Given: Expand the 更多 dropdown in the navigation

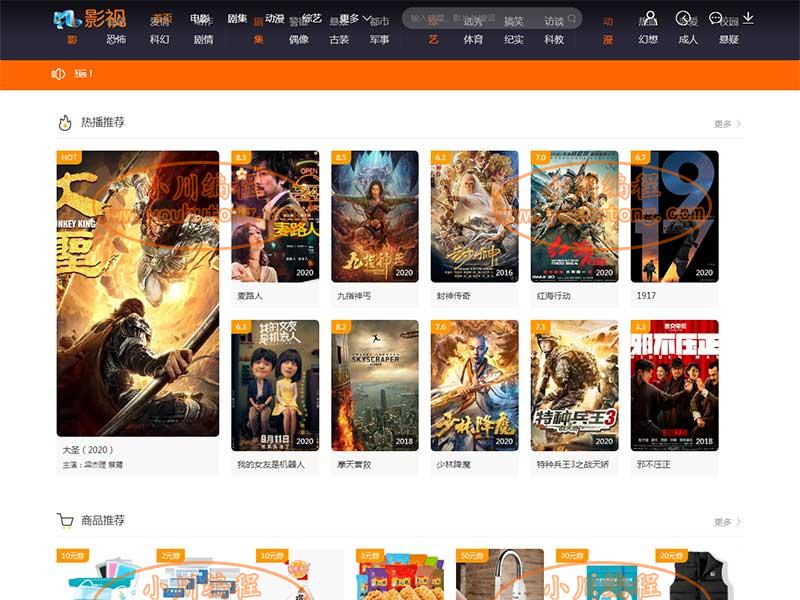Looking at the screenshot, I should point(355,19).
